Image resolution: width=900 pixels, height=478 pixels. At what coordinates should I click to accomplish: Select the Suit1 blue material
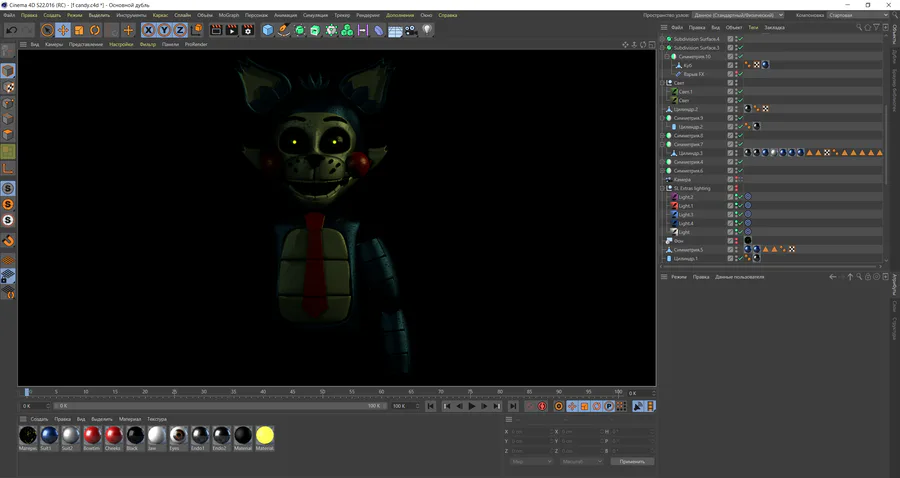coord(49,436)
